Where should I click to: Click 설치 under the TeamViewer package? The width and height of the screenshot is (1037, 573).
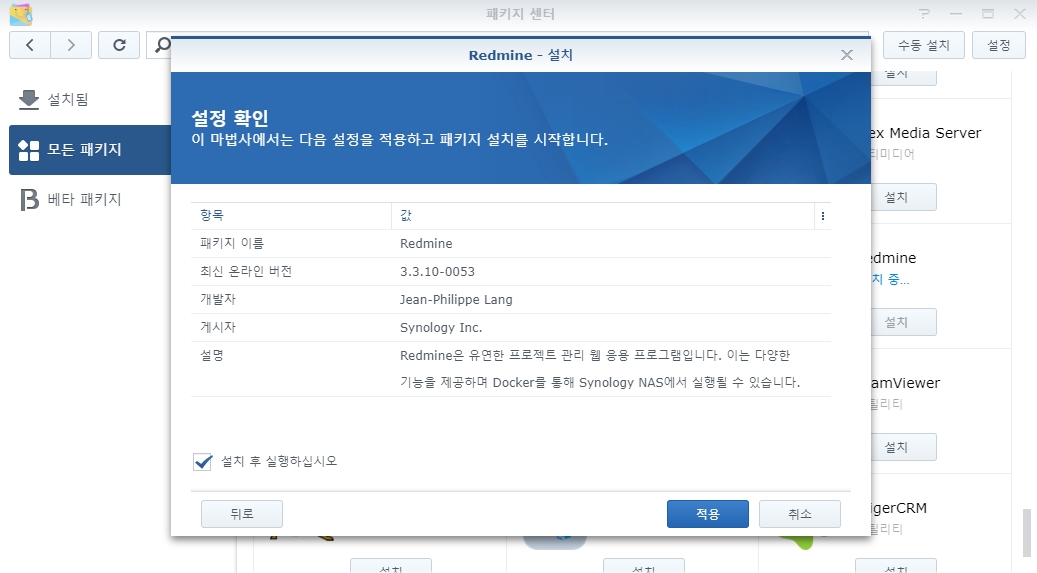coord(903,447)
